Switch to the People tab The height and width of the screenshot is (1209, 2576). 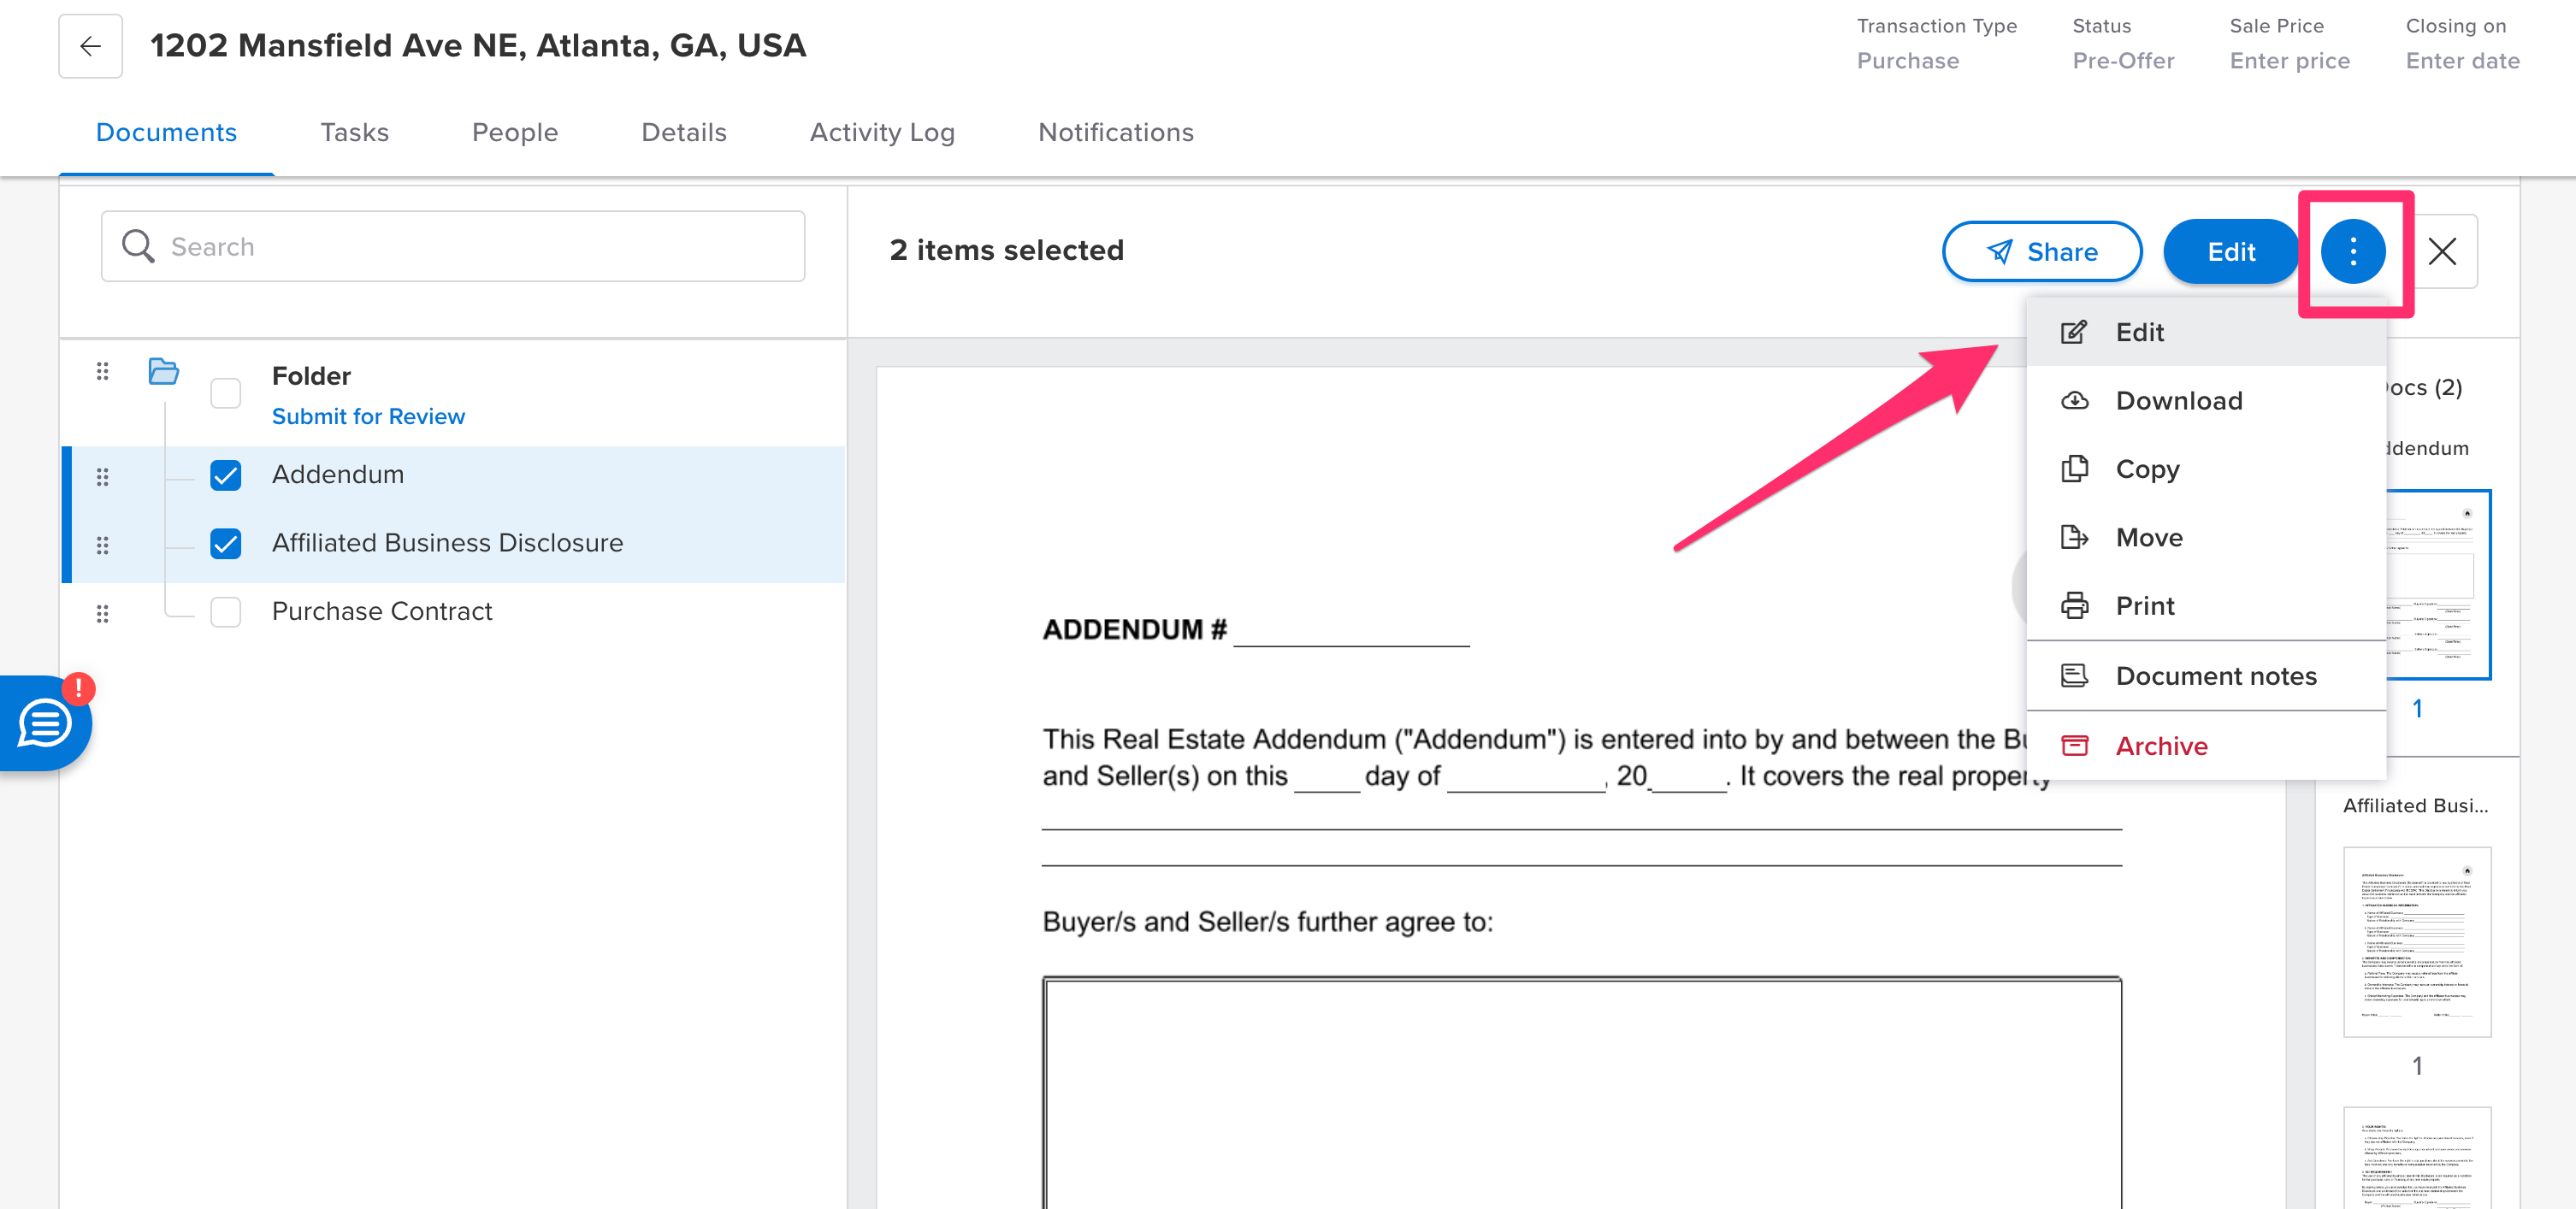pyautogui.click(x=514, y=132)
